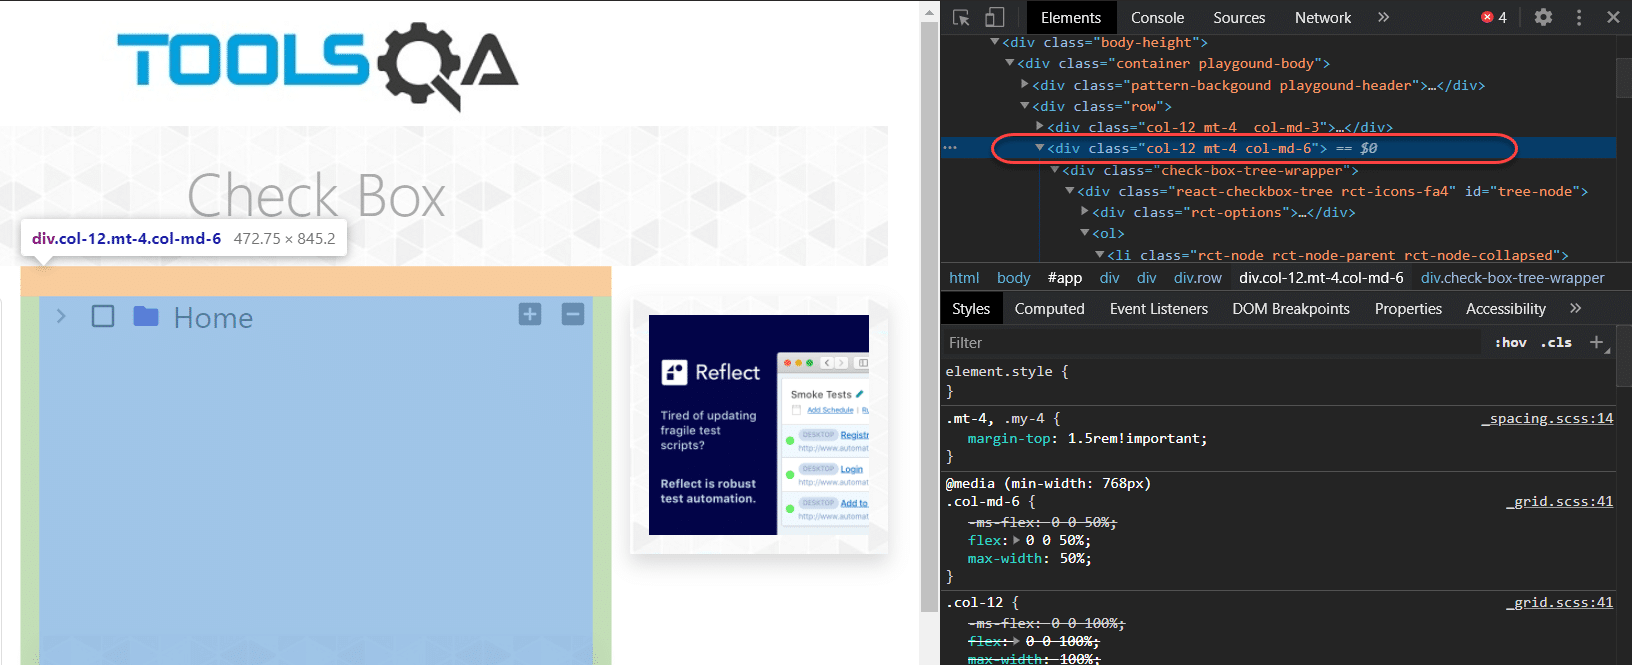Screen dimensions: 1632x665
Task: Toggle the .cls class editor button
Action: [1556, 342]
